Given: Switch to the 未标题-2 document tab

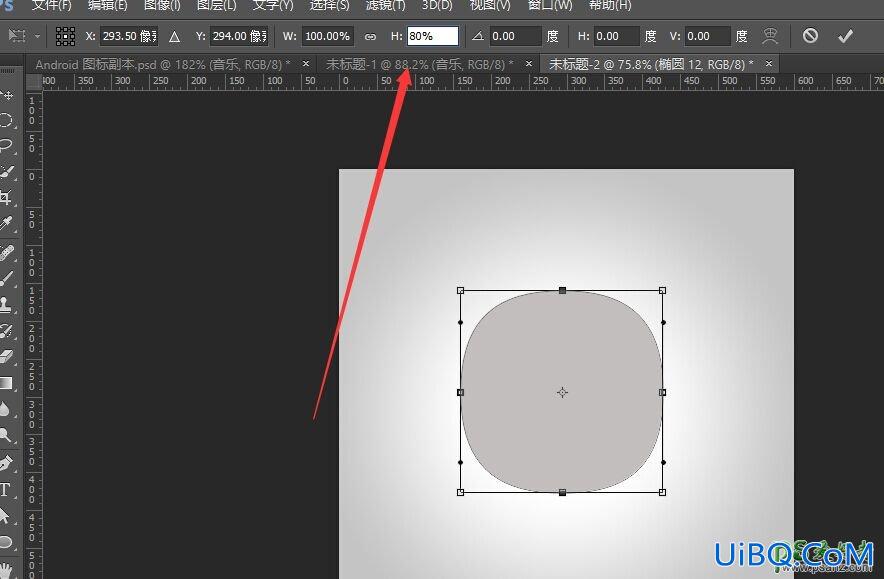Looking at the screenshot, I should tap(651, 64).
